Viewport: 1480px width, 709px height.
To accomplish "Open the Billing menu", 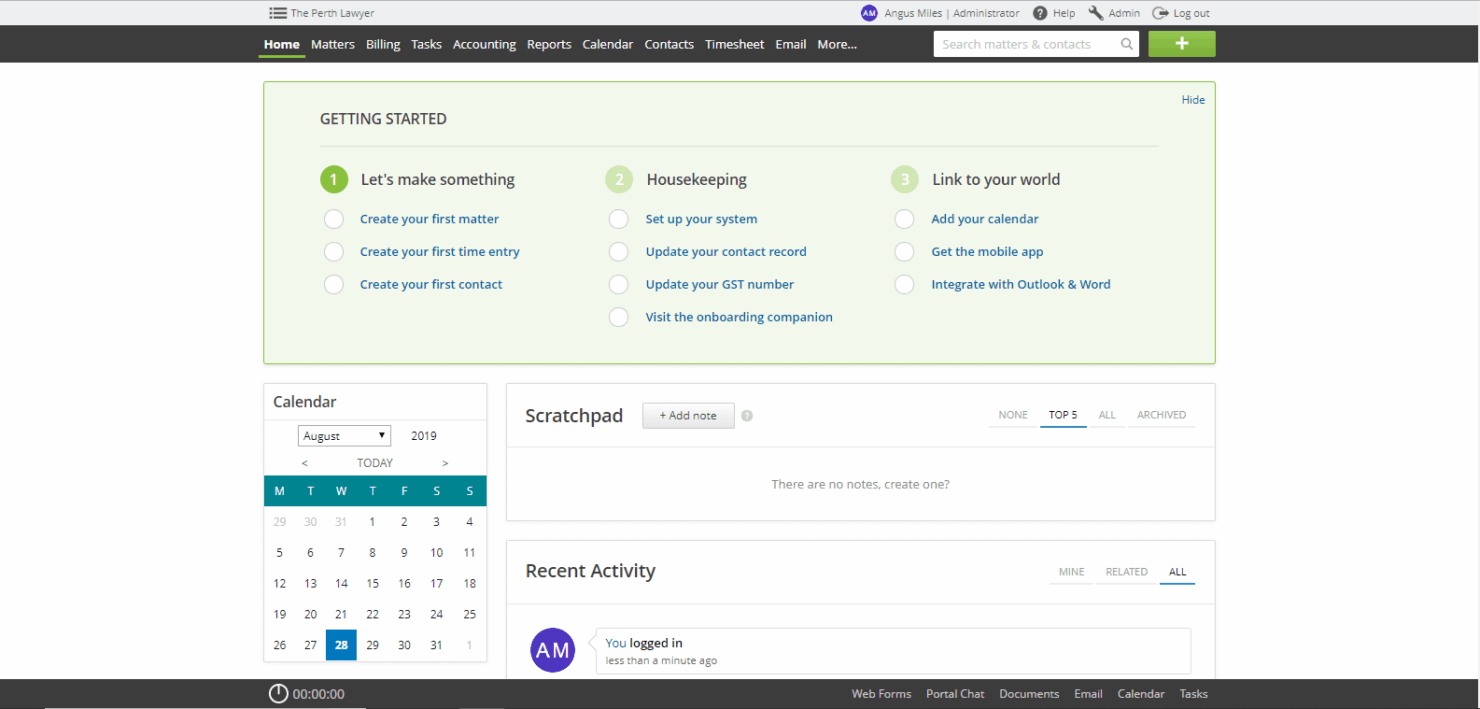I will coord(383,44).
